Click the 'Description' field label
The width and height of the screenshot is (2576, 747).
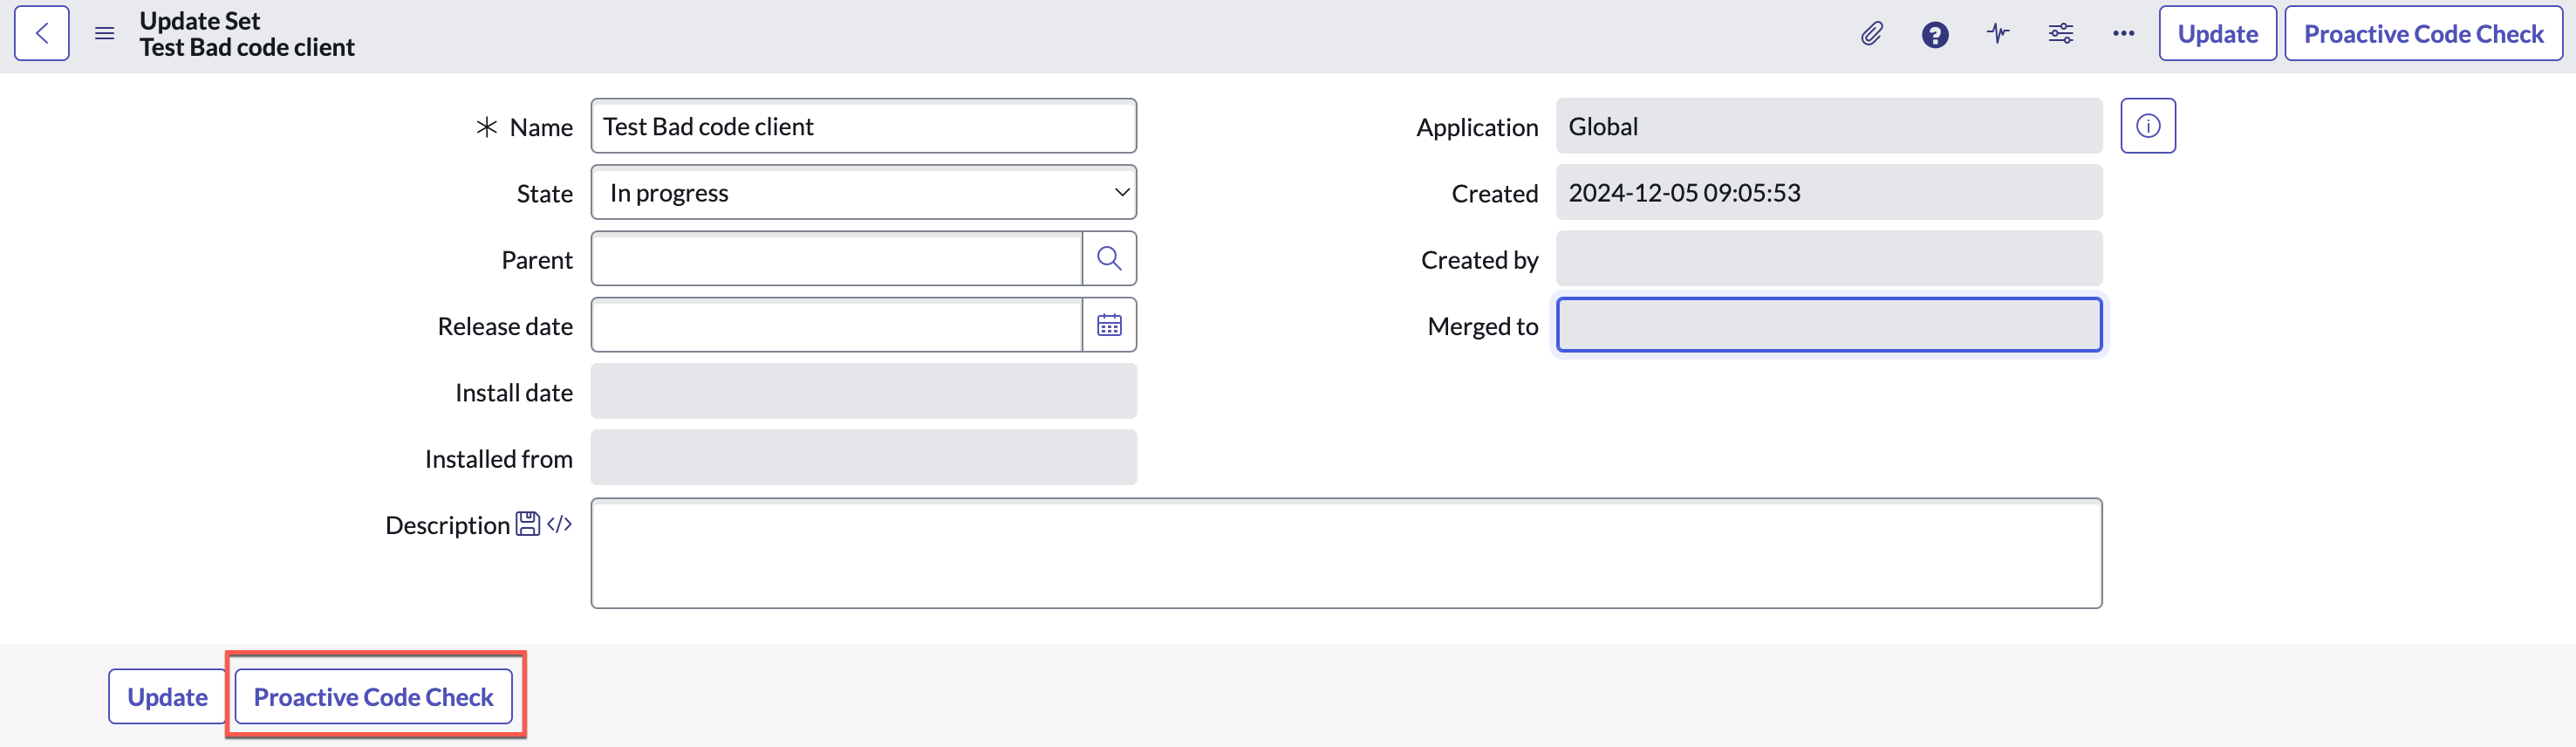[x=447, y=525]
